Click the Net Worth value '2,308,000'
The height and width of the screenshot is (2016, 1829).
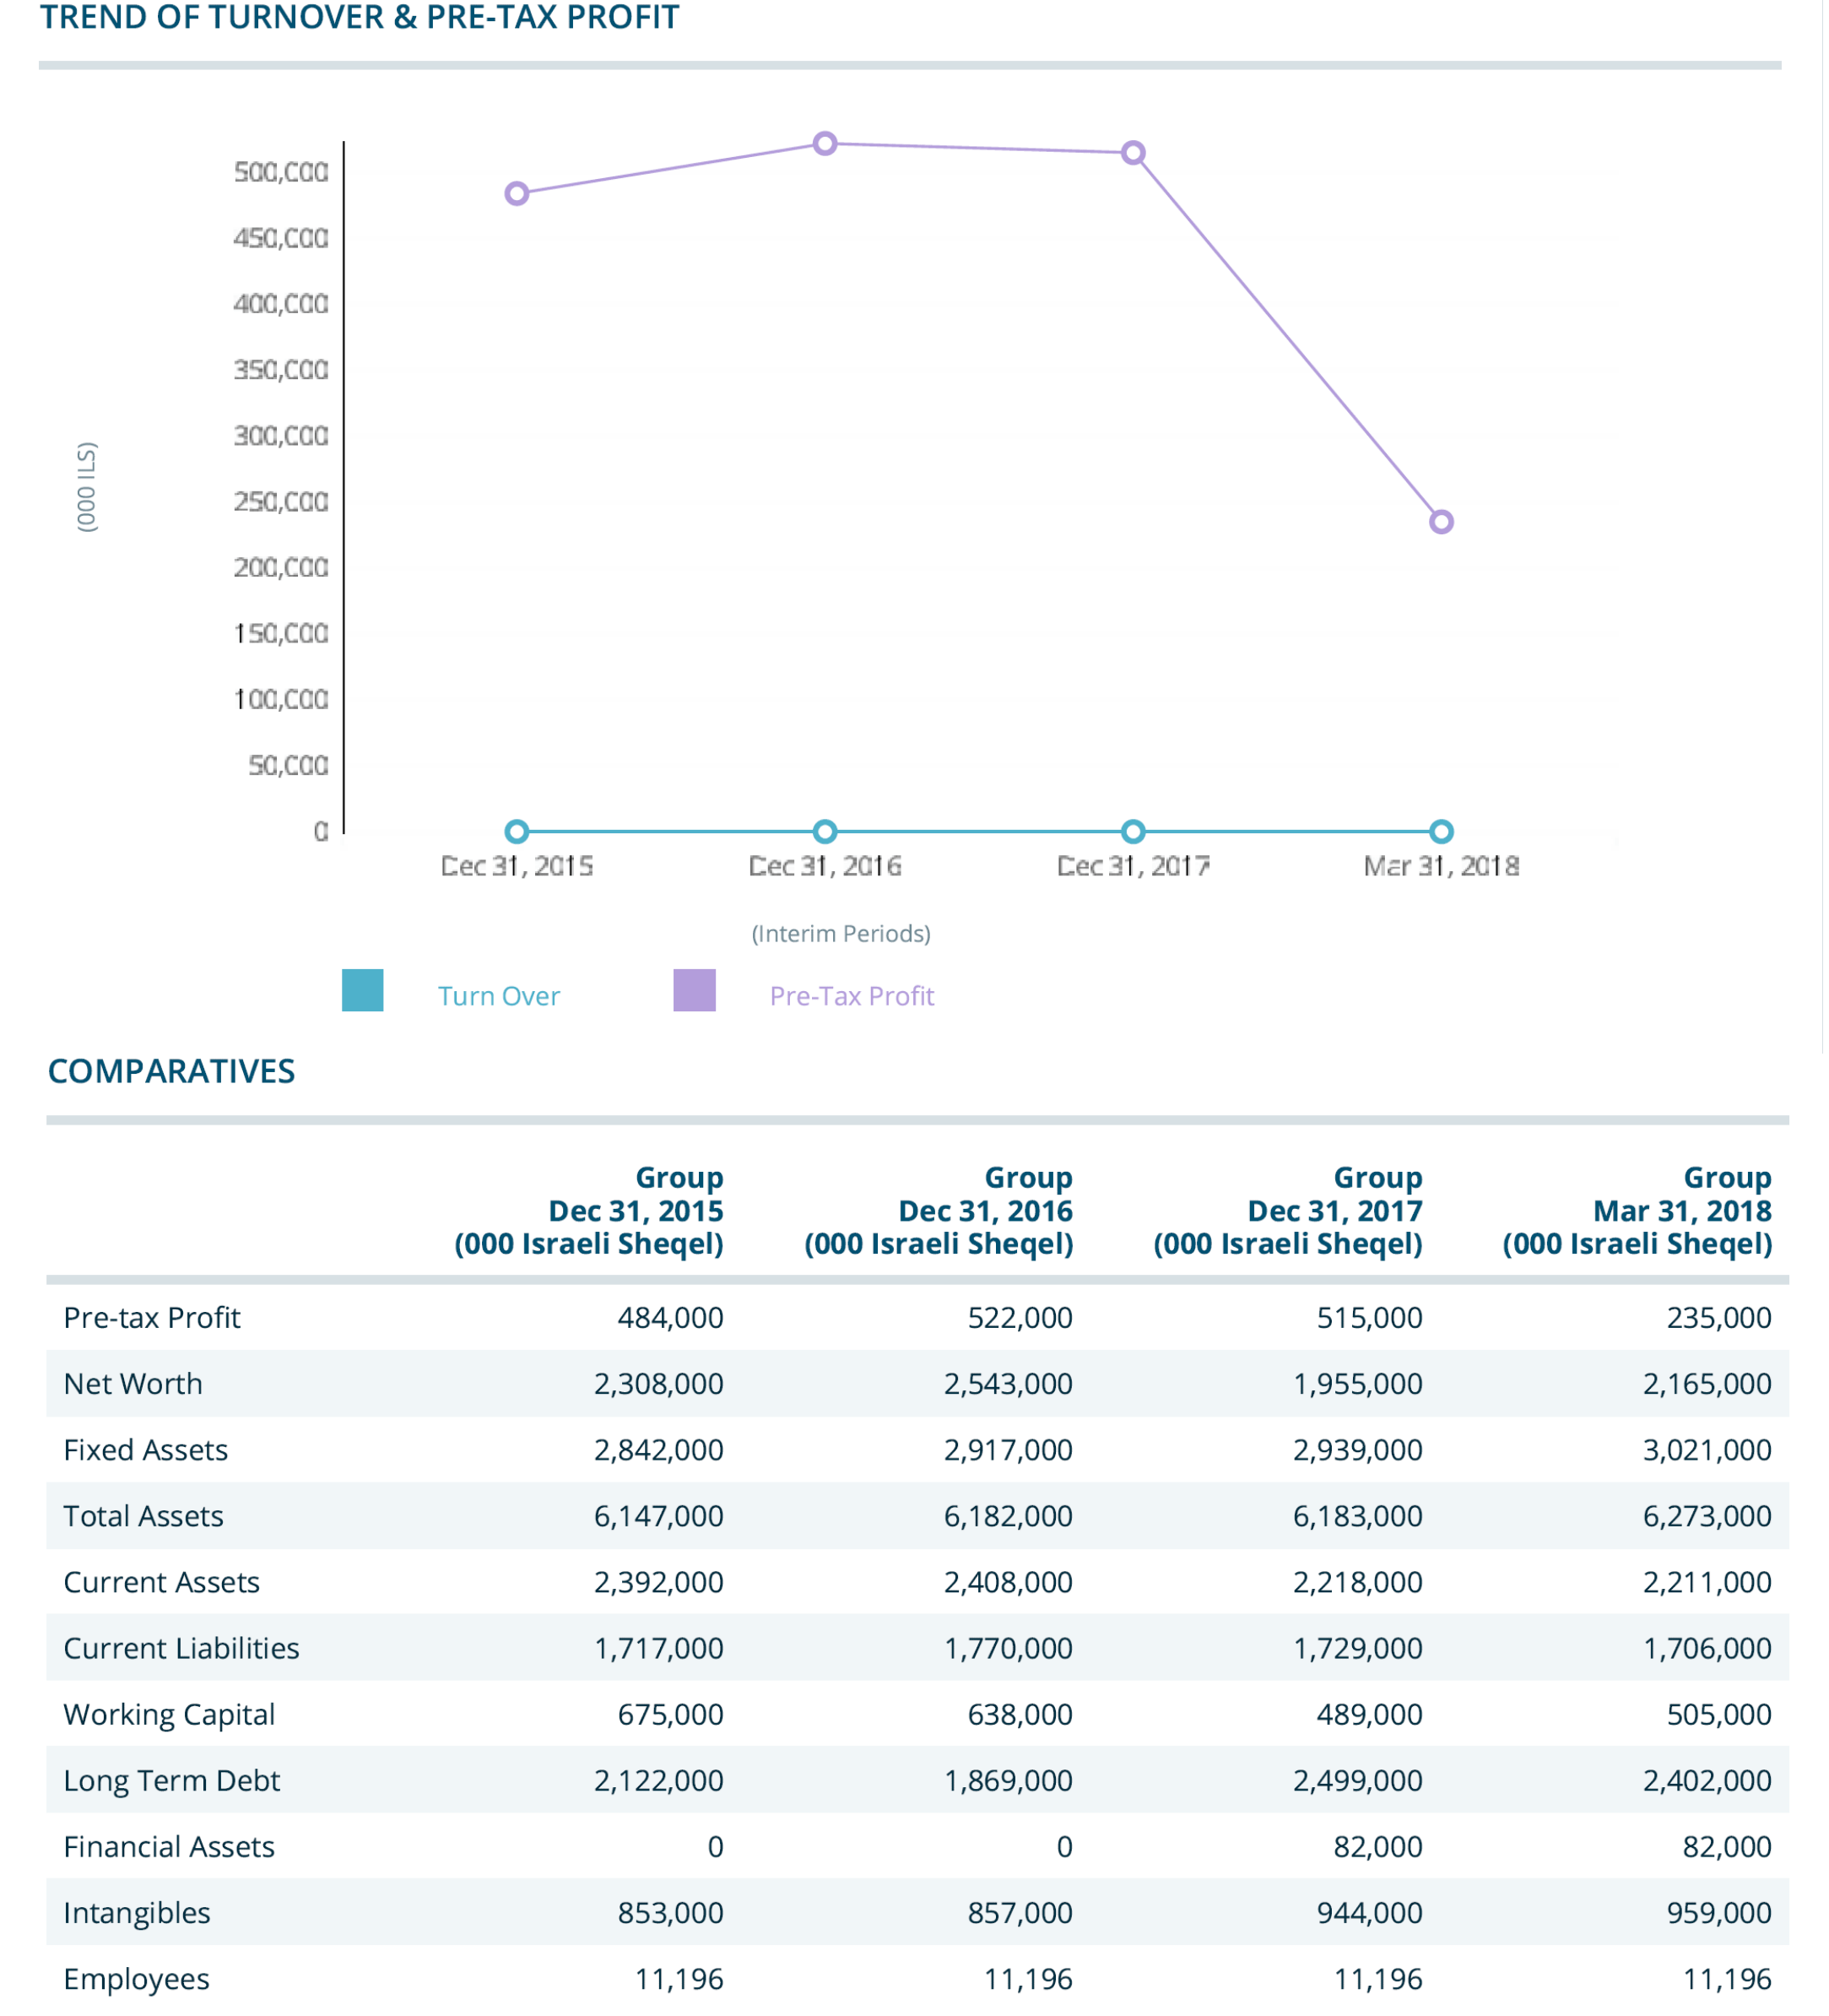point(659,1384)
